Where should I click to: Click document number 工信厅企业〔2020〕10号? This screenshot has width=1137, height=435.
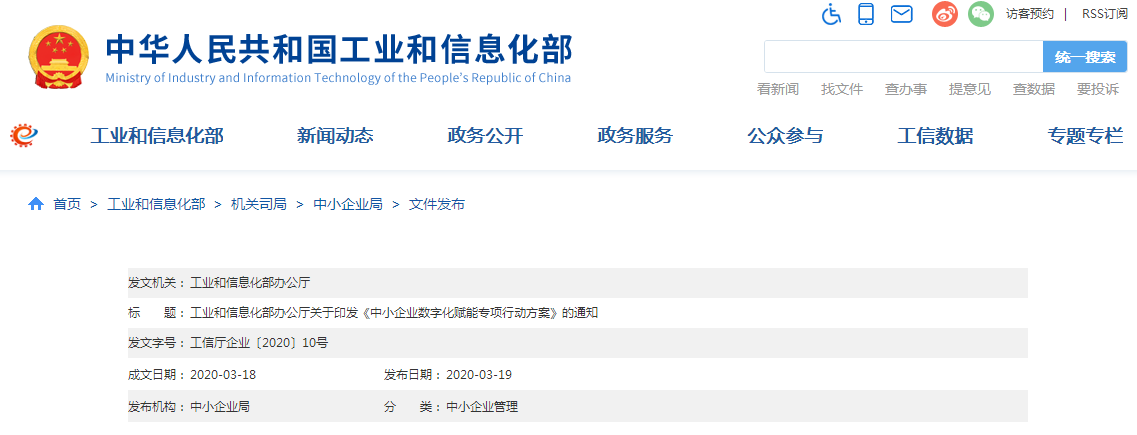click(x=259, y=343)
